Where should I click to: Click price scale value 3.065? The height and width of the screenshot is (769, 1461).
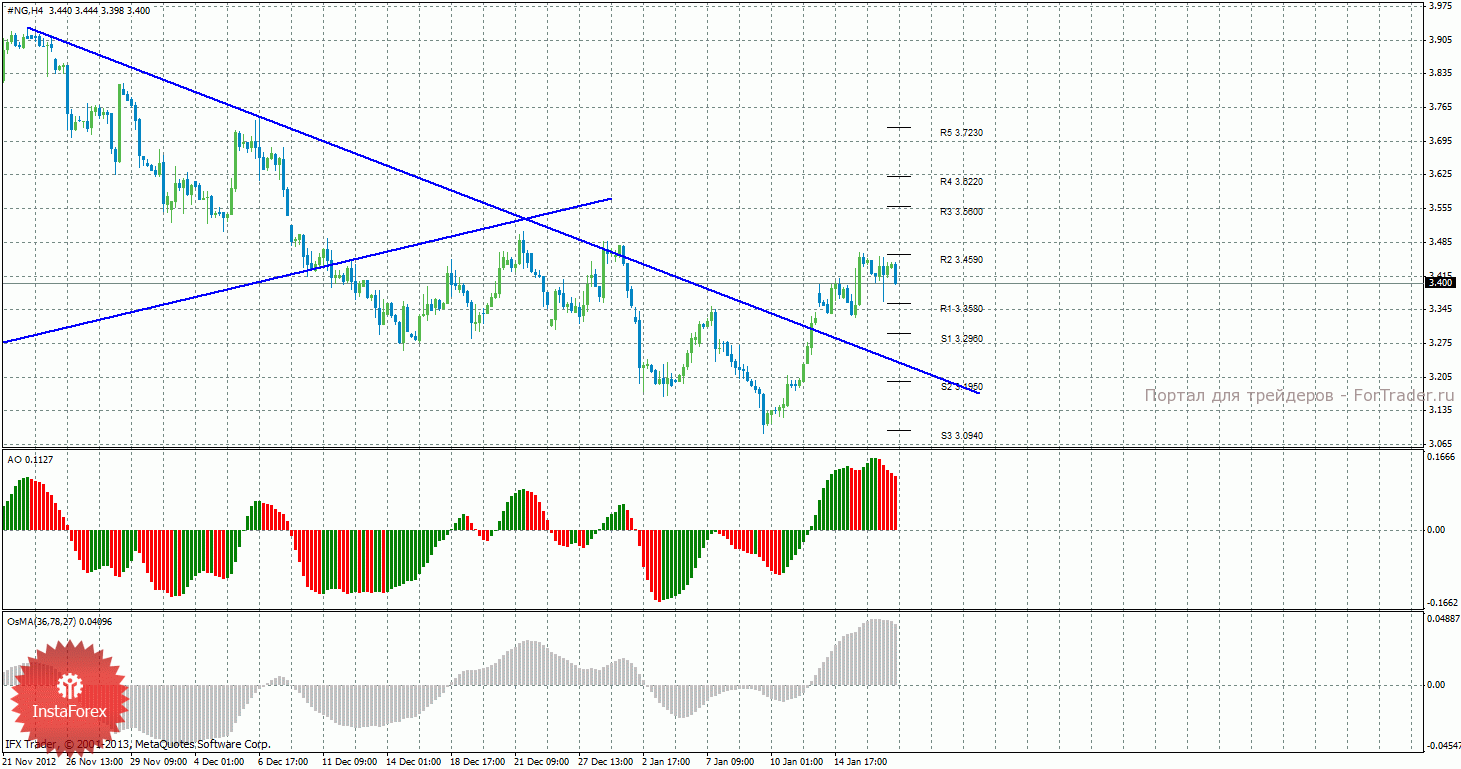click(x=1440, y=444)
